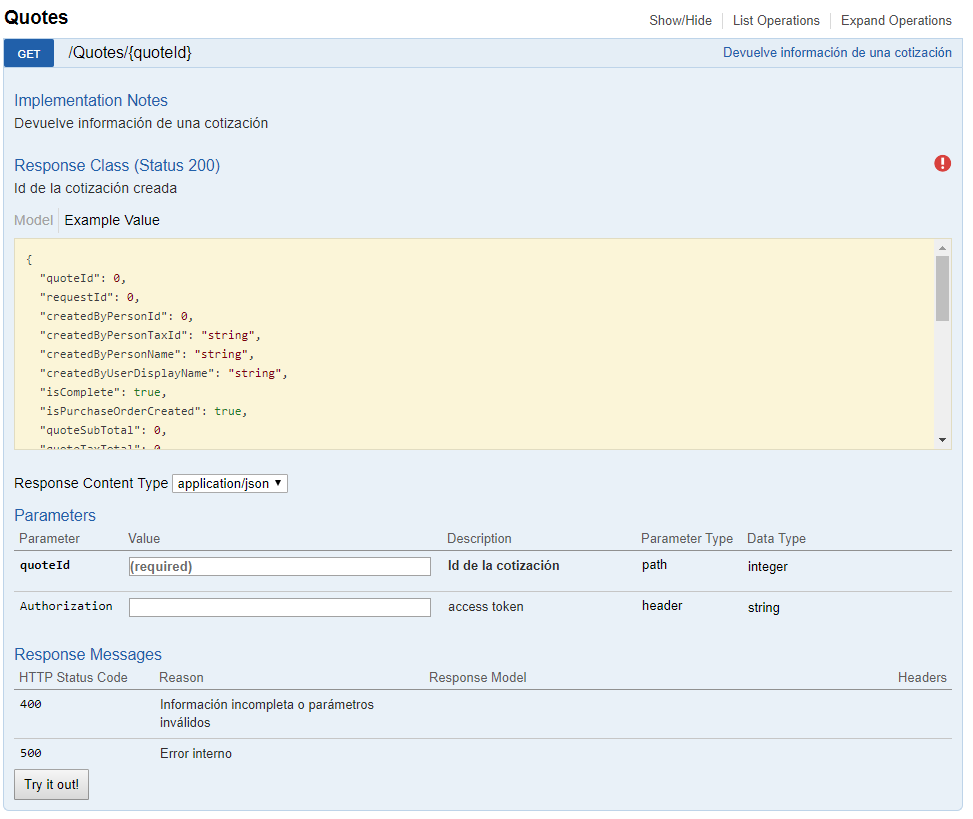Viewport: 973px width, 819px height.
Task: Click the Parameters section heading
Action: [55, 515]
